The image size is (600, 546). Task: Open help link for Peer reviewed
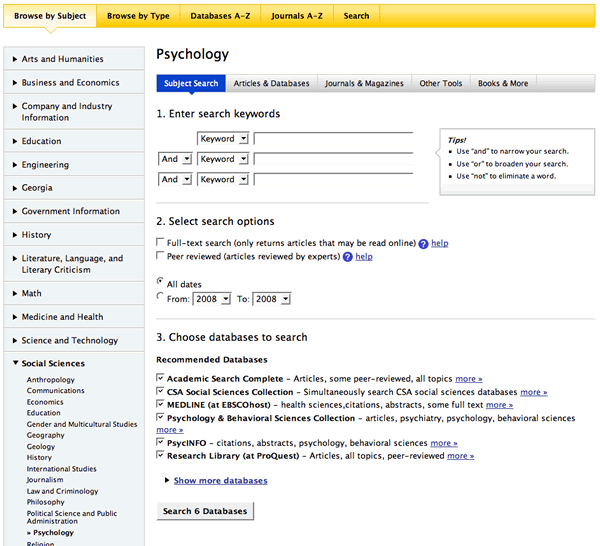coord(364,257)
